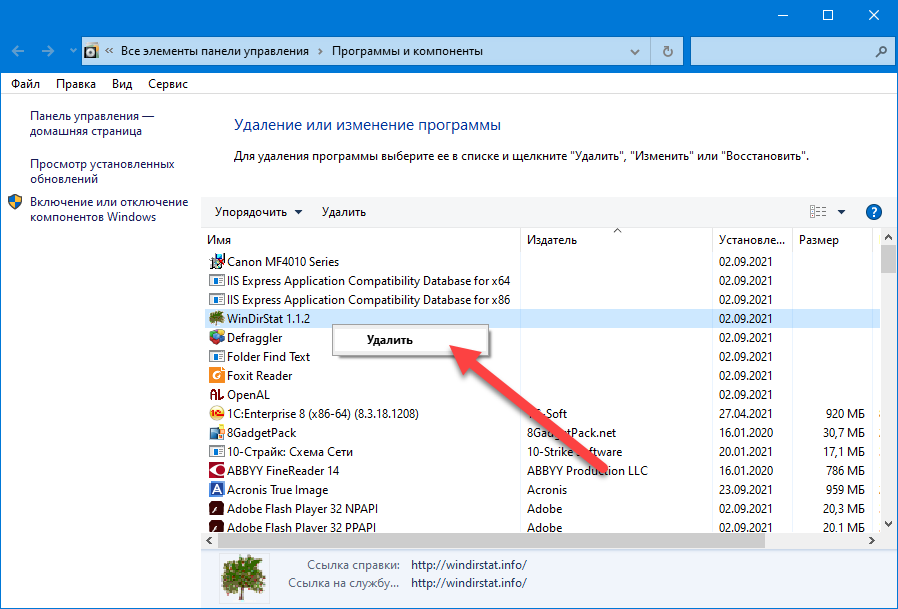Open the recent locations dropdown arrow
This screenshot has width=898, height=609.
pos(73,51)
